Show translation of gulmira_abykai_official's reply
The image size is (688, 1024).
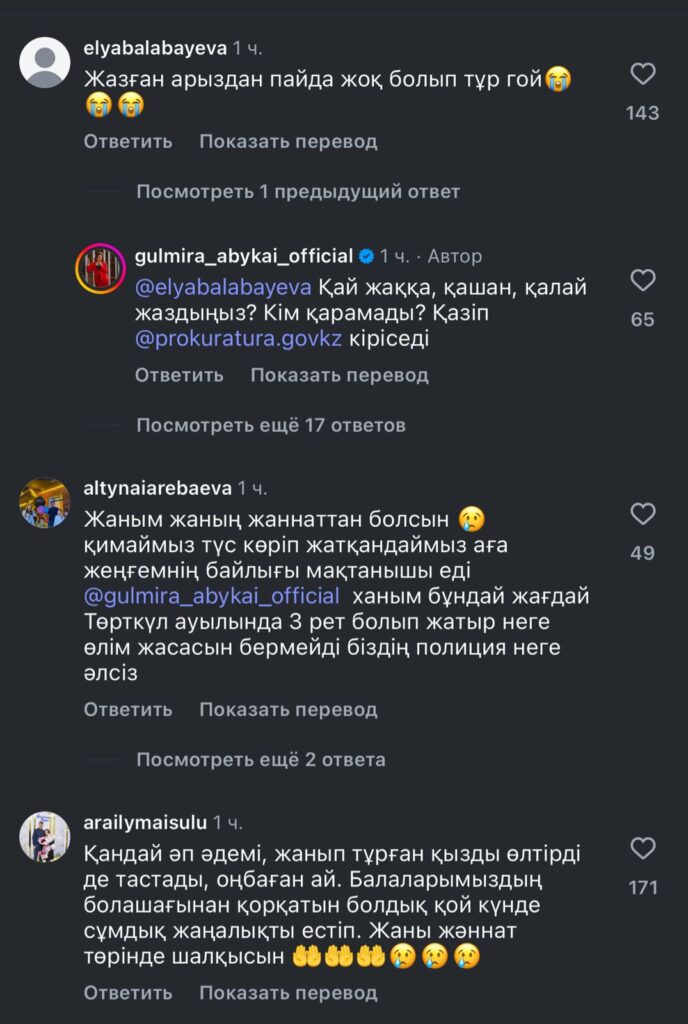[339, 375]
